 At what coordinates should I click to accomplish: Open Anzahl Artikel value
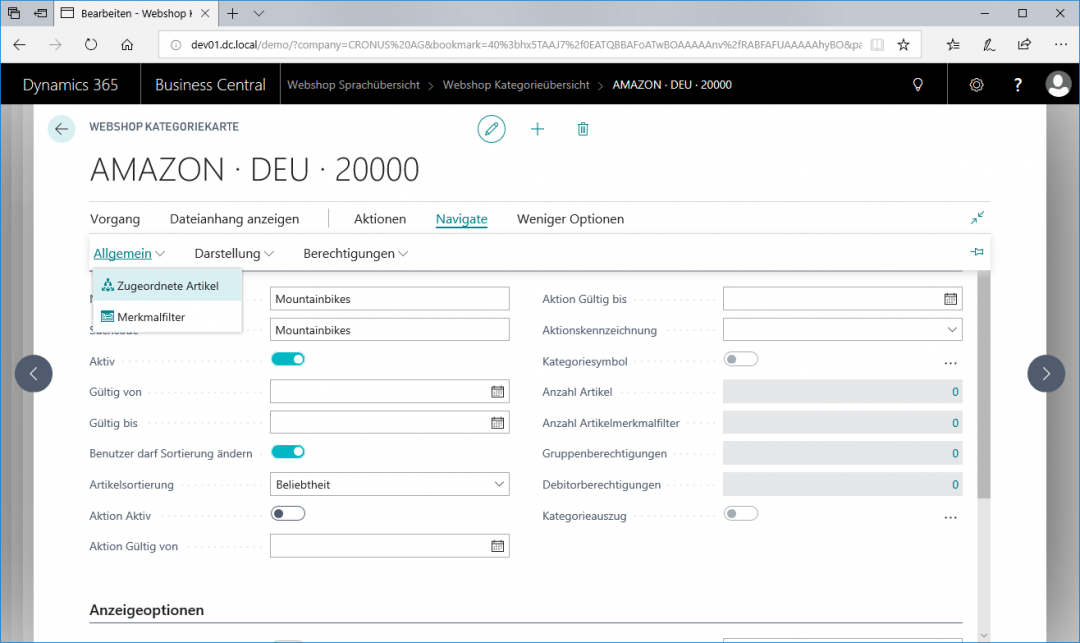842,392
